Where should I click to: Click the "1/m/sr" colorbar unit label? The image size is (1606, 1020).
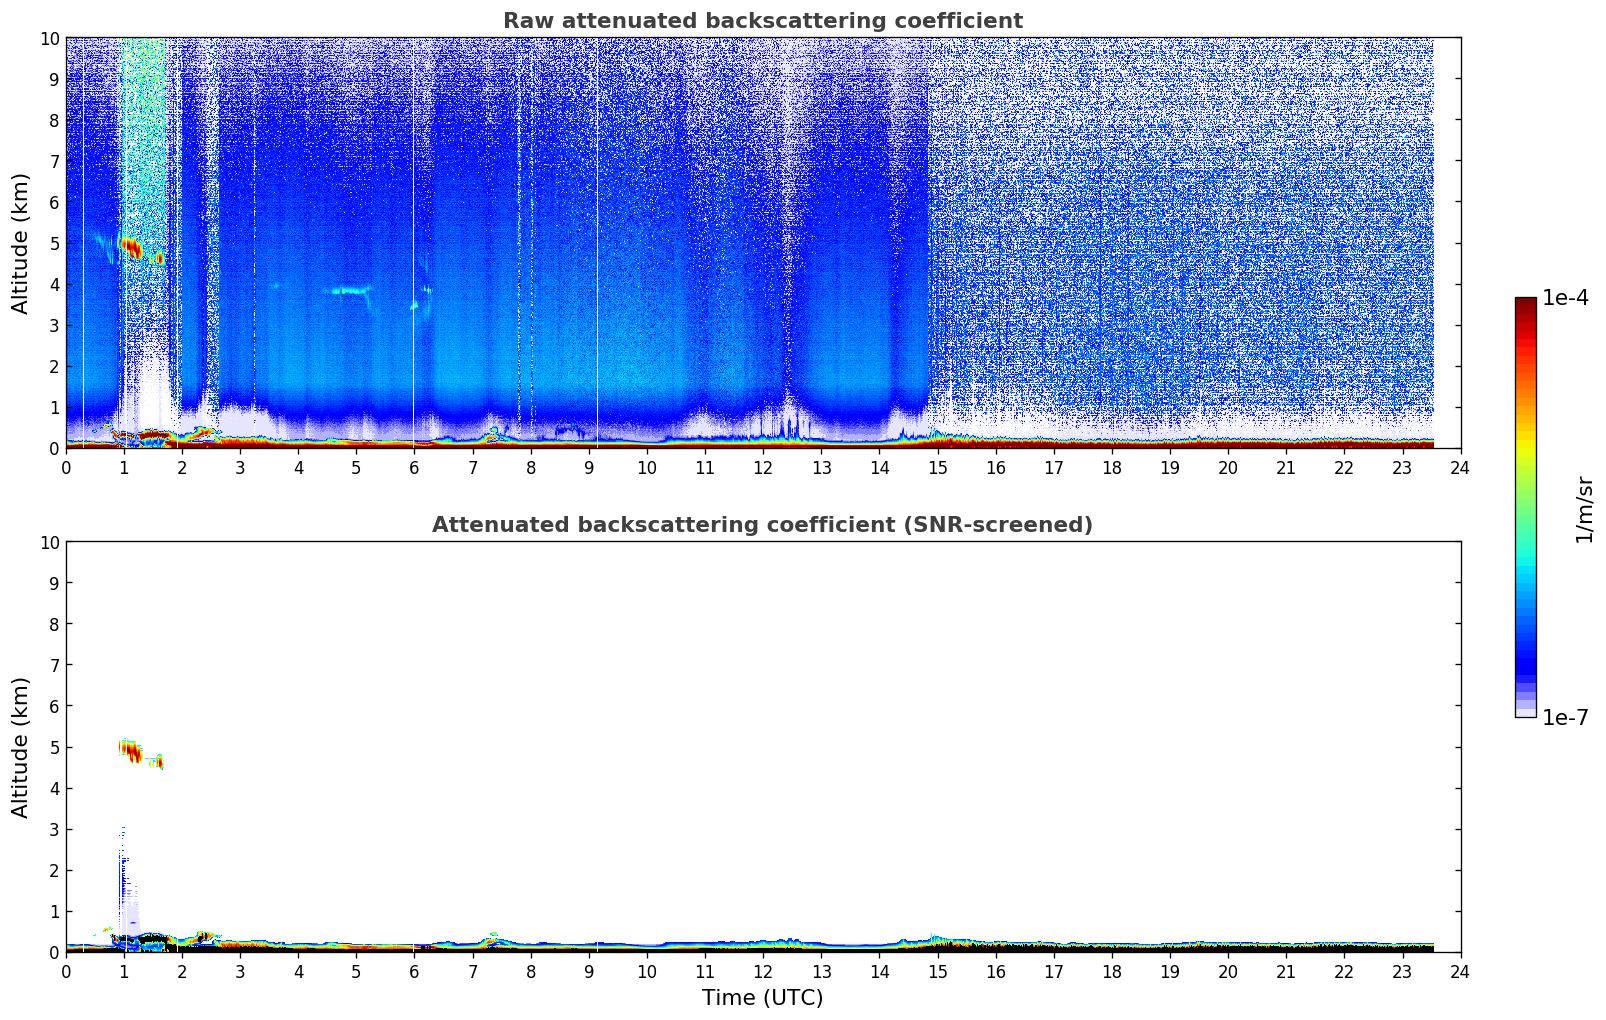pyautogui.click(x=1583, y=508)
